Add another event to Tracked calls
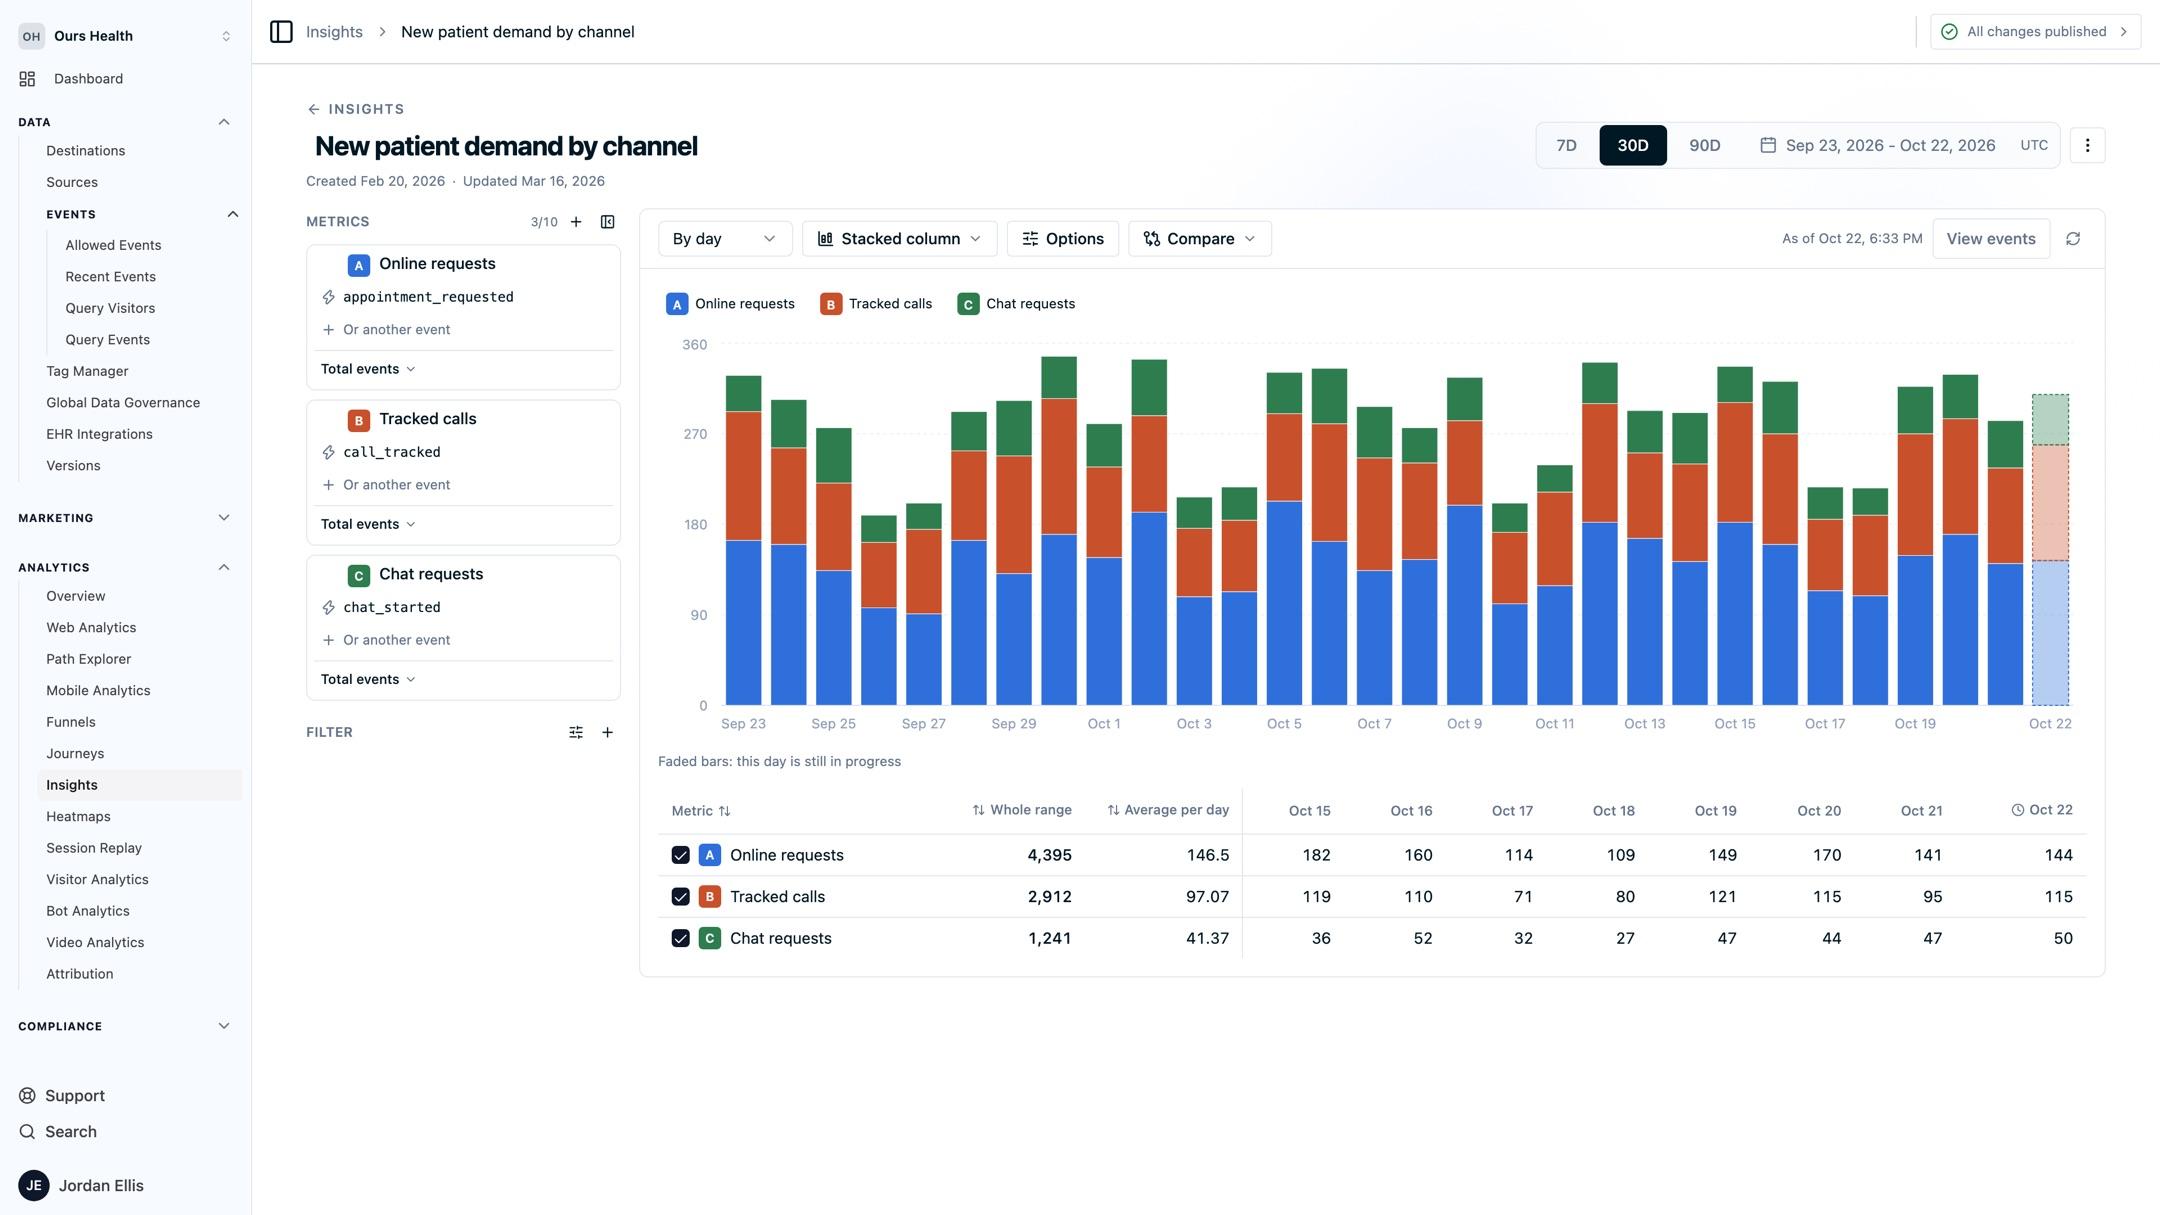The image size is (2160, 1215). 386,485
